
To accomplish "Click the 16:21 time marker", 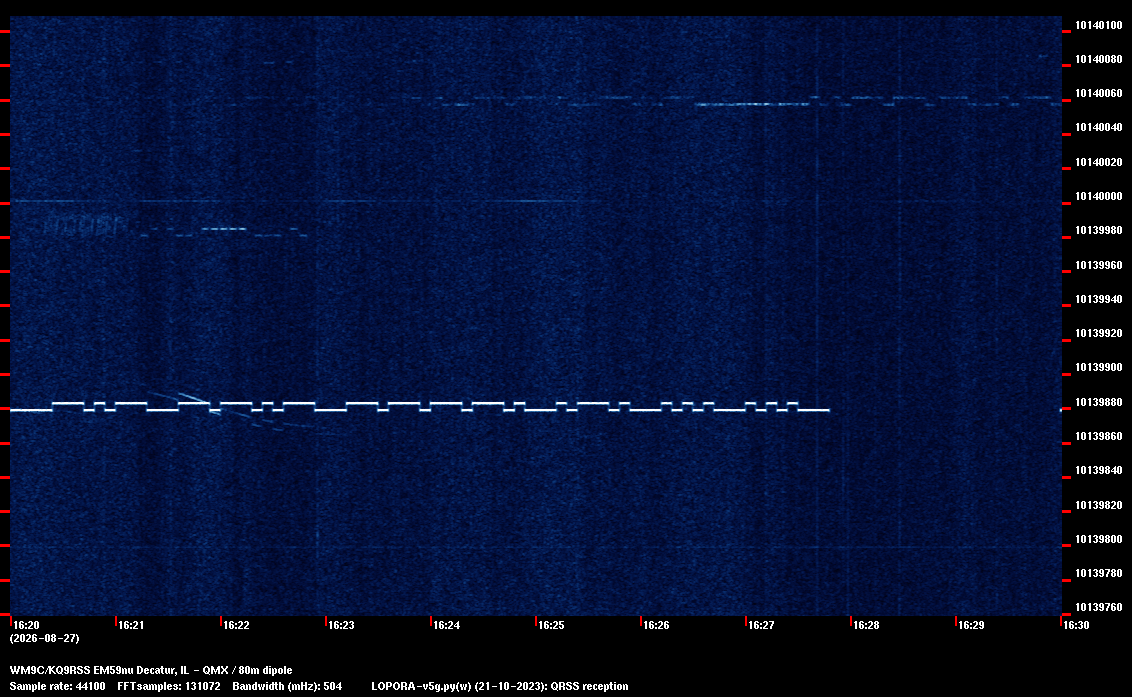I will (x=131, y=625).
